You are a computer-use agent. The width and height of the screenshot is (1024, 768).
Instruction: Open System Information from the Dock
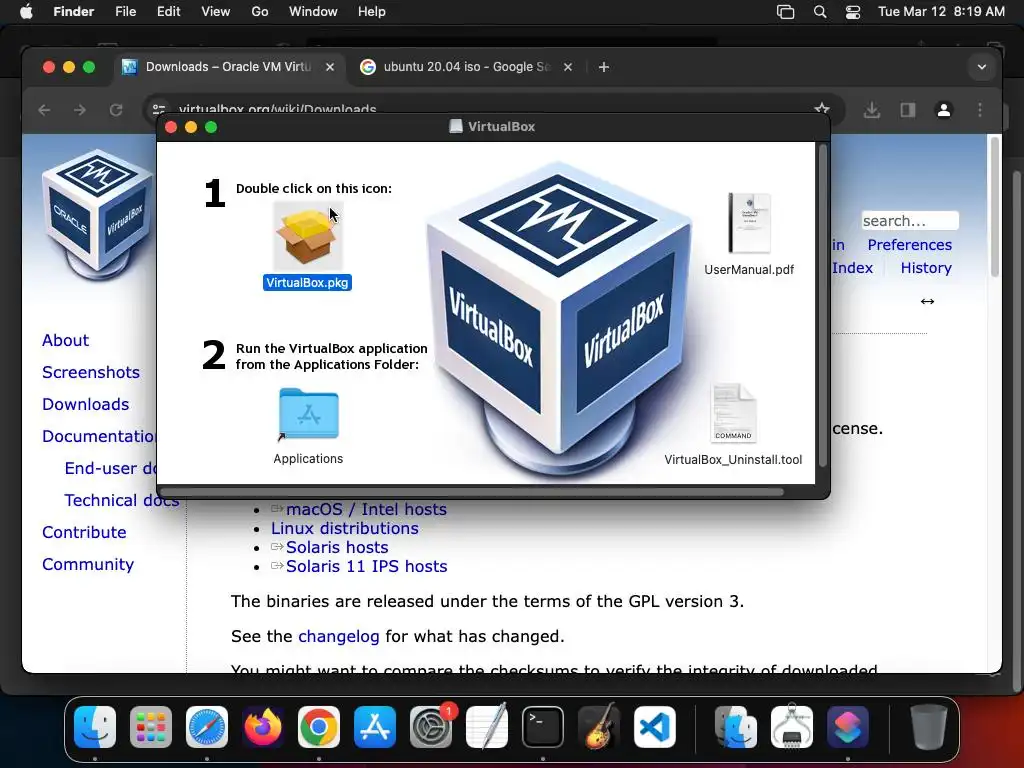pos(792,727)
